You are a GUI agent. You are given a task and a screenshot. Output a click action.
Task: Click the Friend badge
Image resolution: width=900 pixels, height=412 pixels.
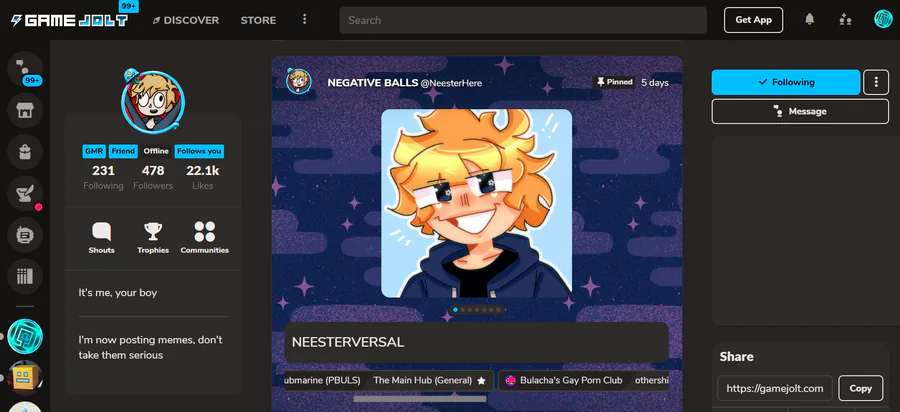point(123,151)
